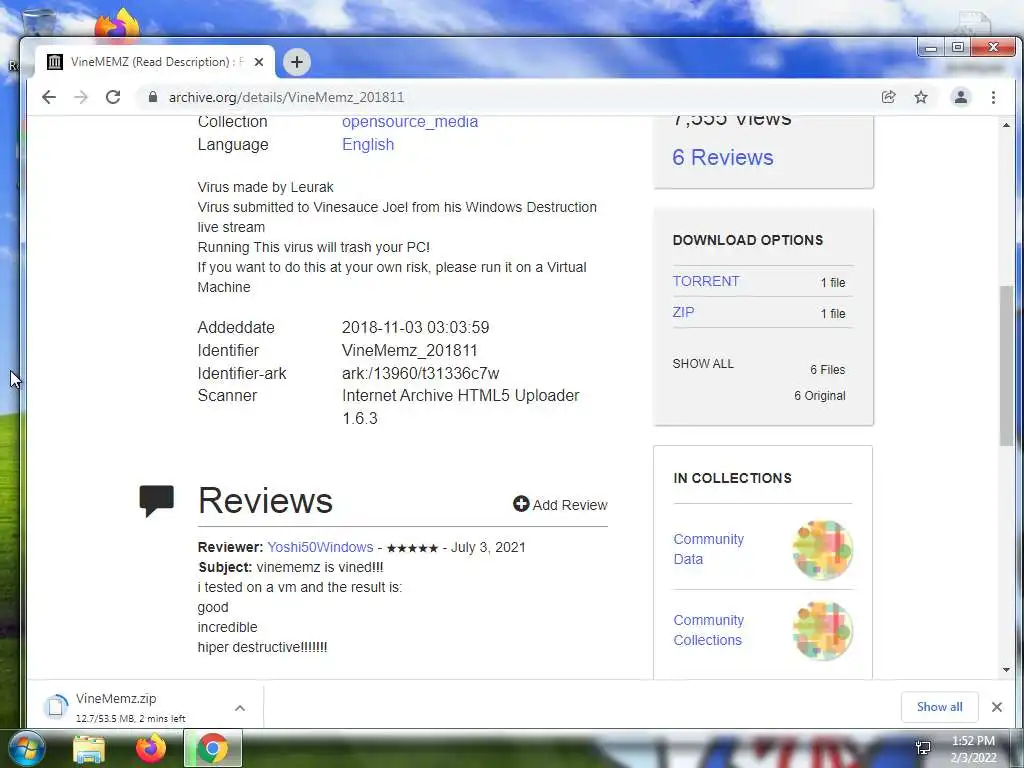Click the Reviews speech bubble icon

click(156, 501)
